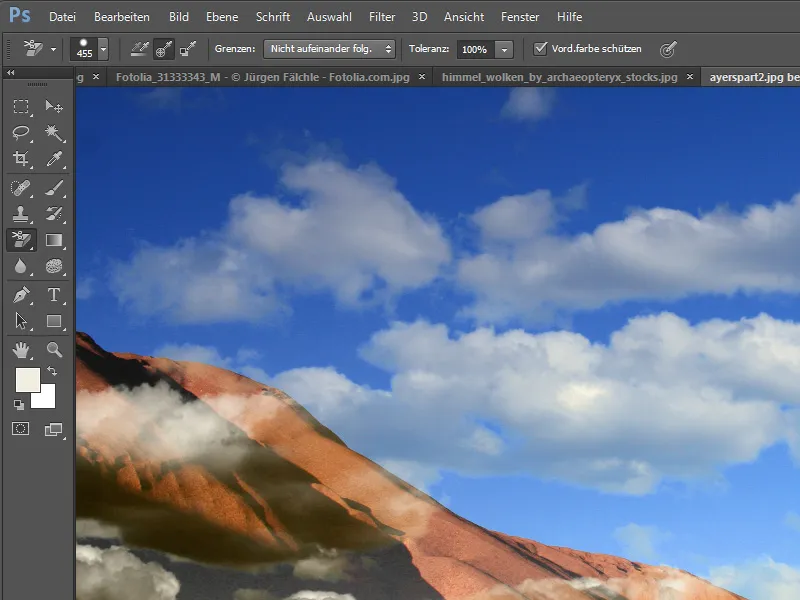
Task: Switch to ayerspart2.jpg document tab
Action: point(751,77)
